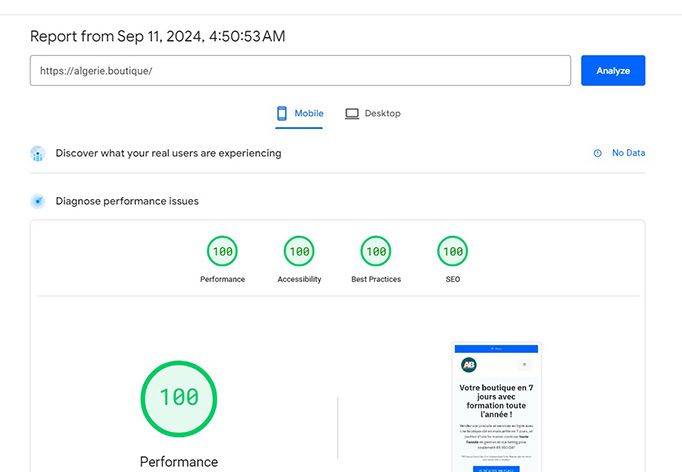Click the report timestamp heading
Viewport: 682px width, 472px height.
(x=159, y=36)
